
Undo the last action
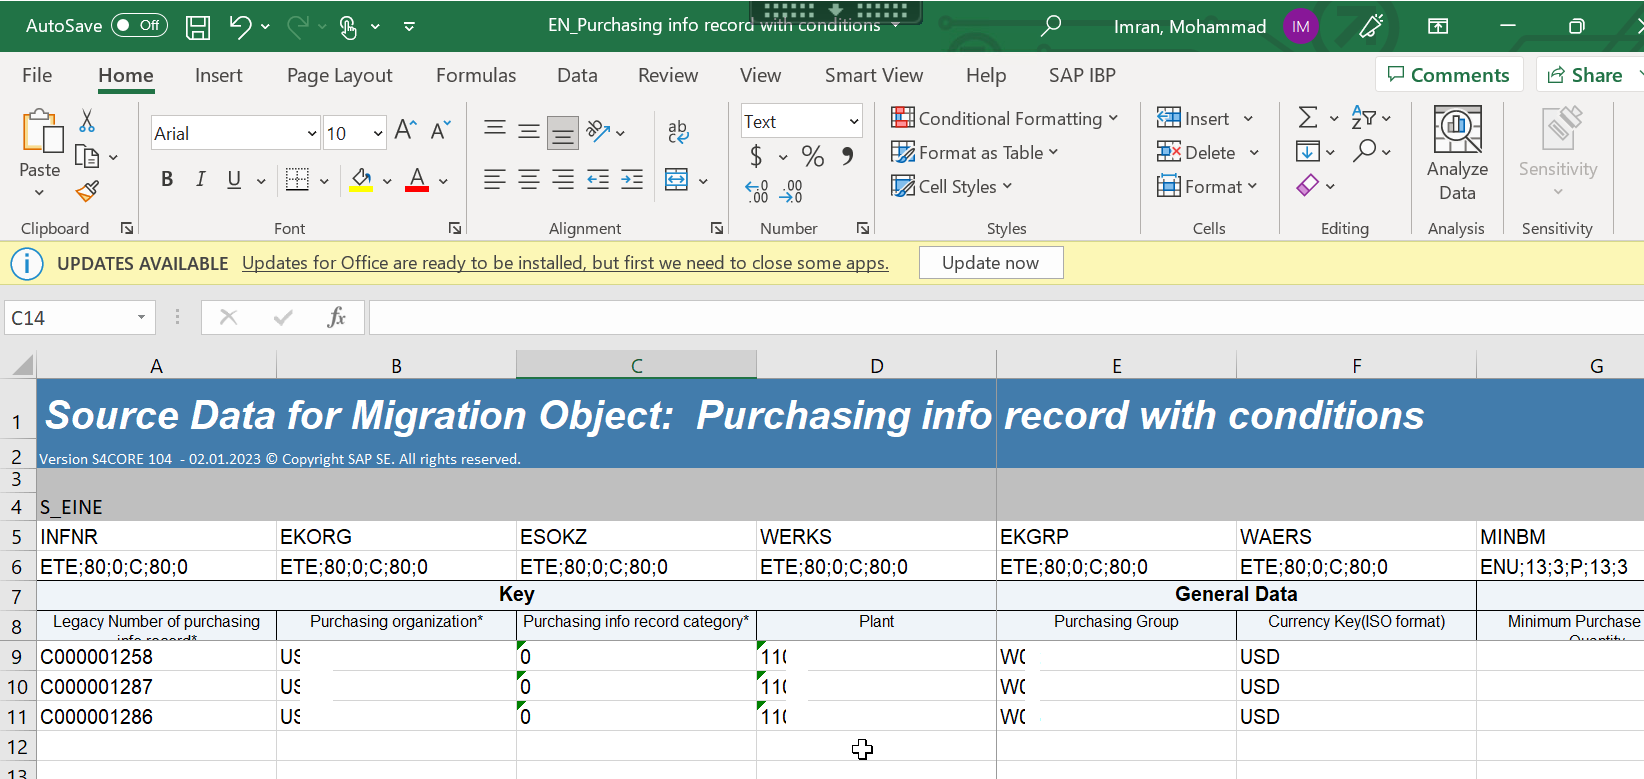[x=240, y=27]
